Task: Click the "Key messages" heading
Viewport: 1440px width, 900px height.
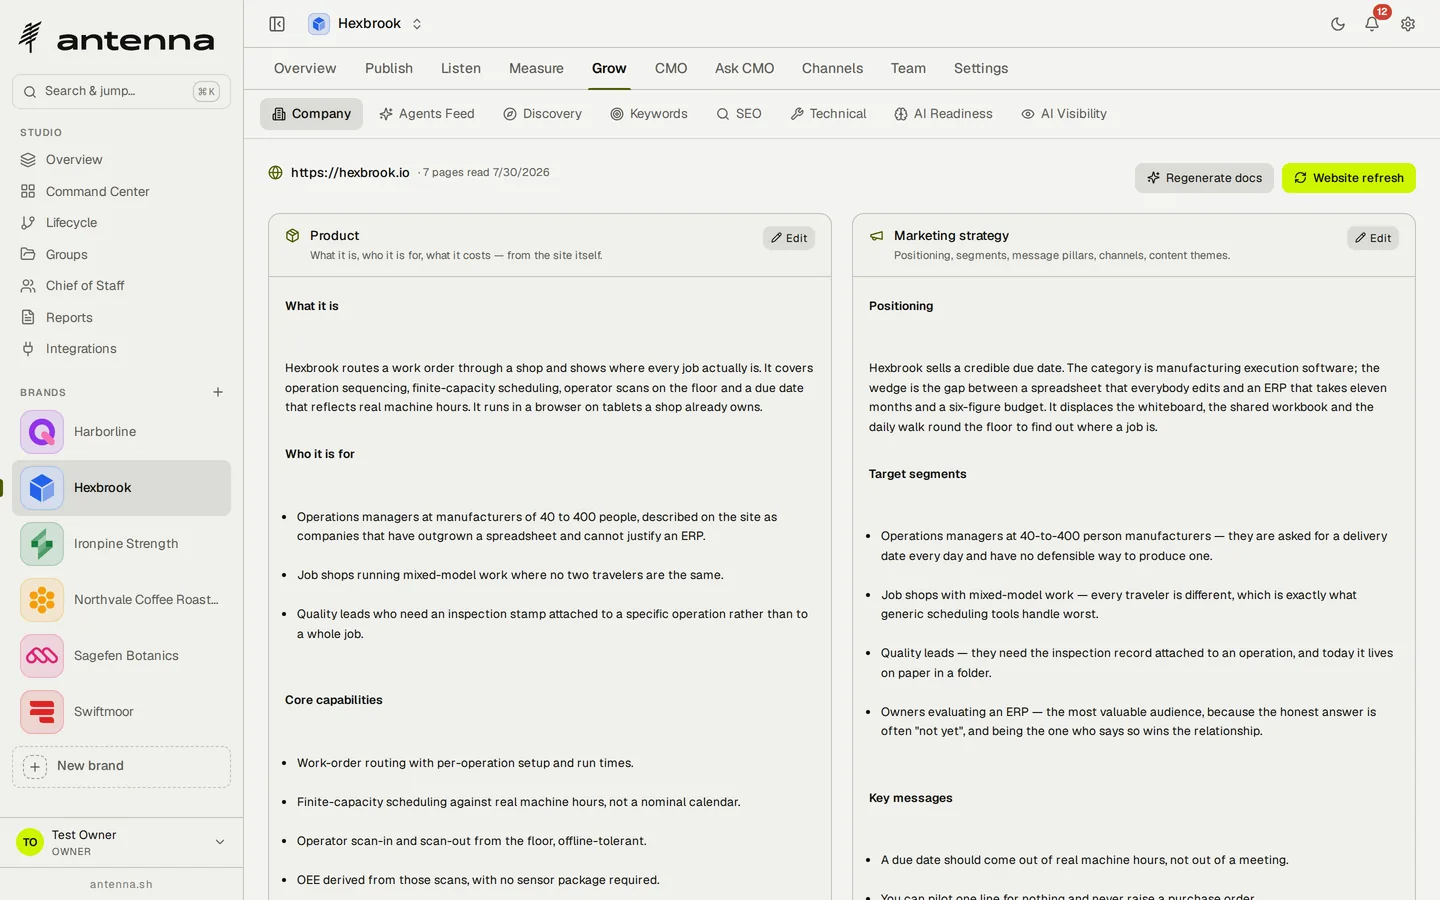Action: pyautogui.click(x=910, y=798)
